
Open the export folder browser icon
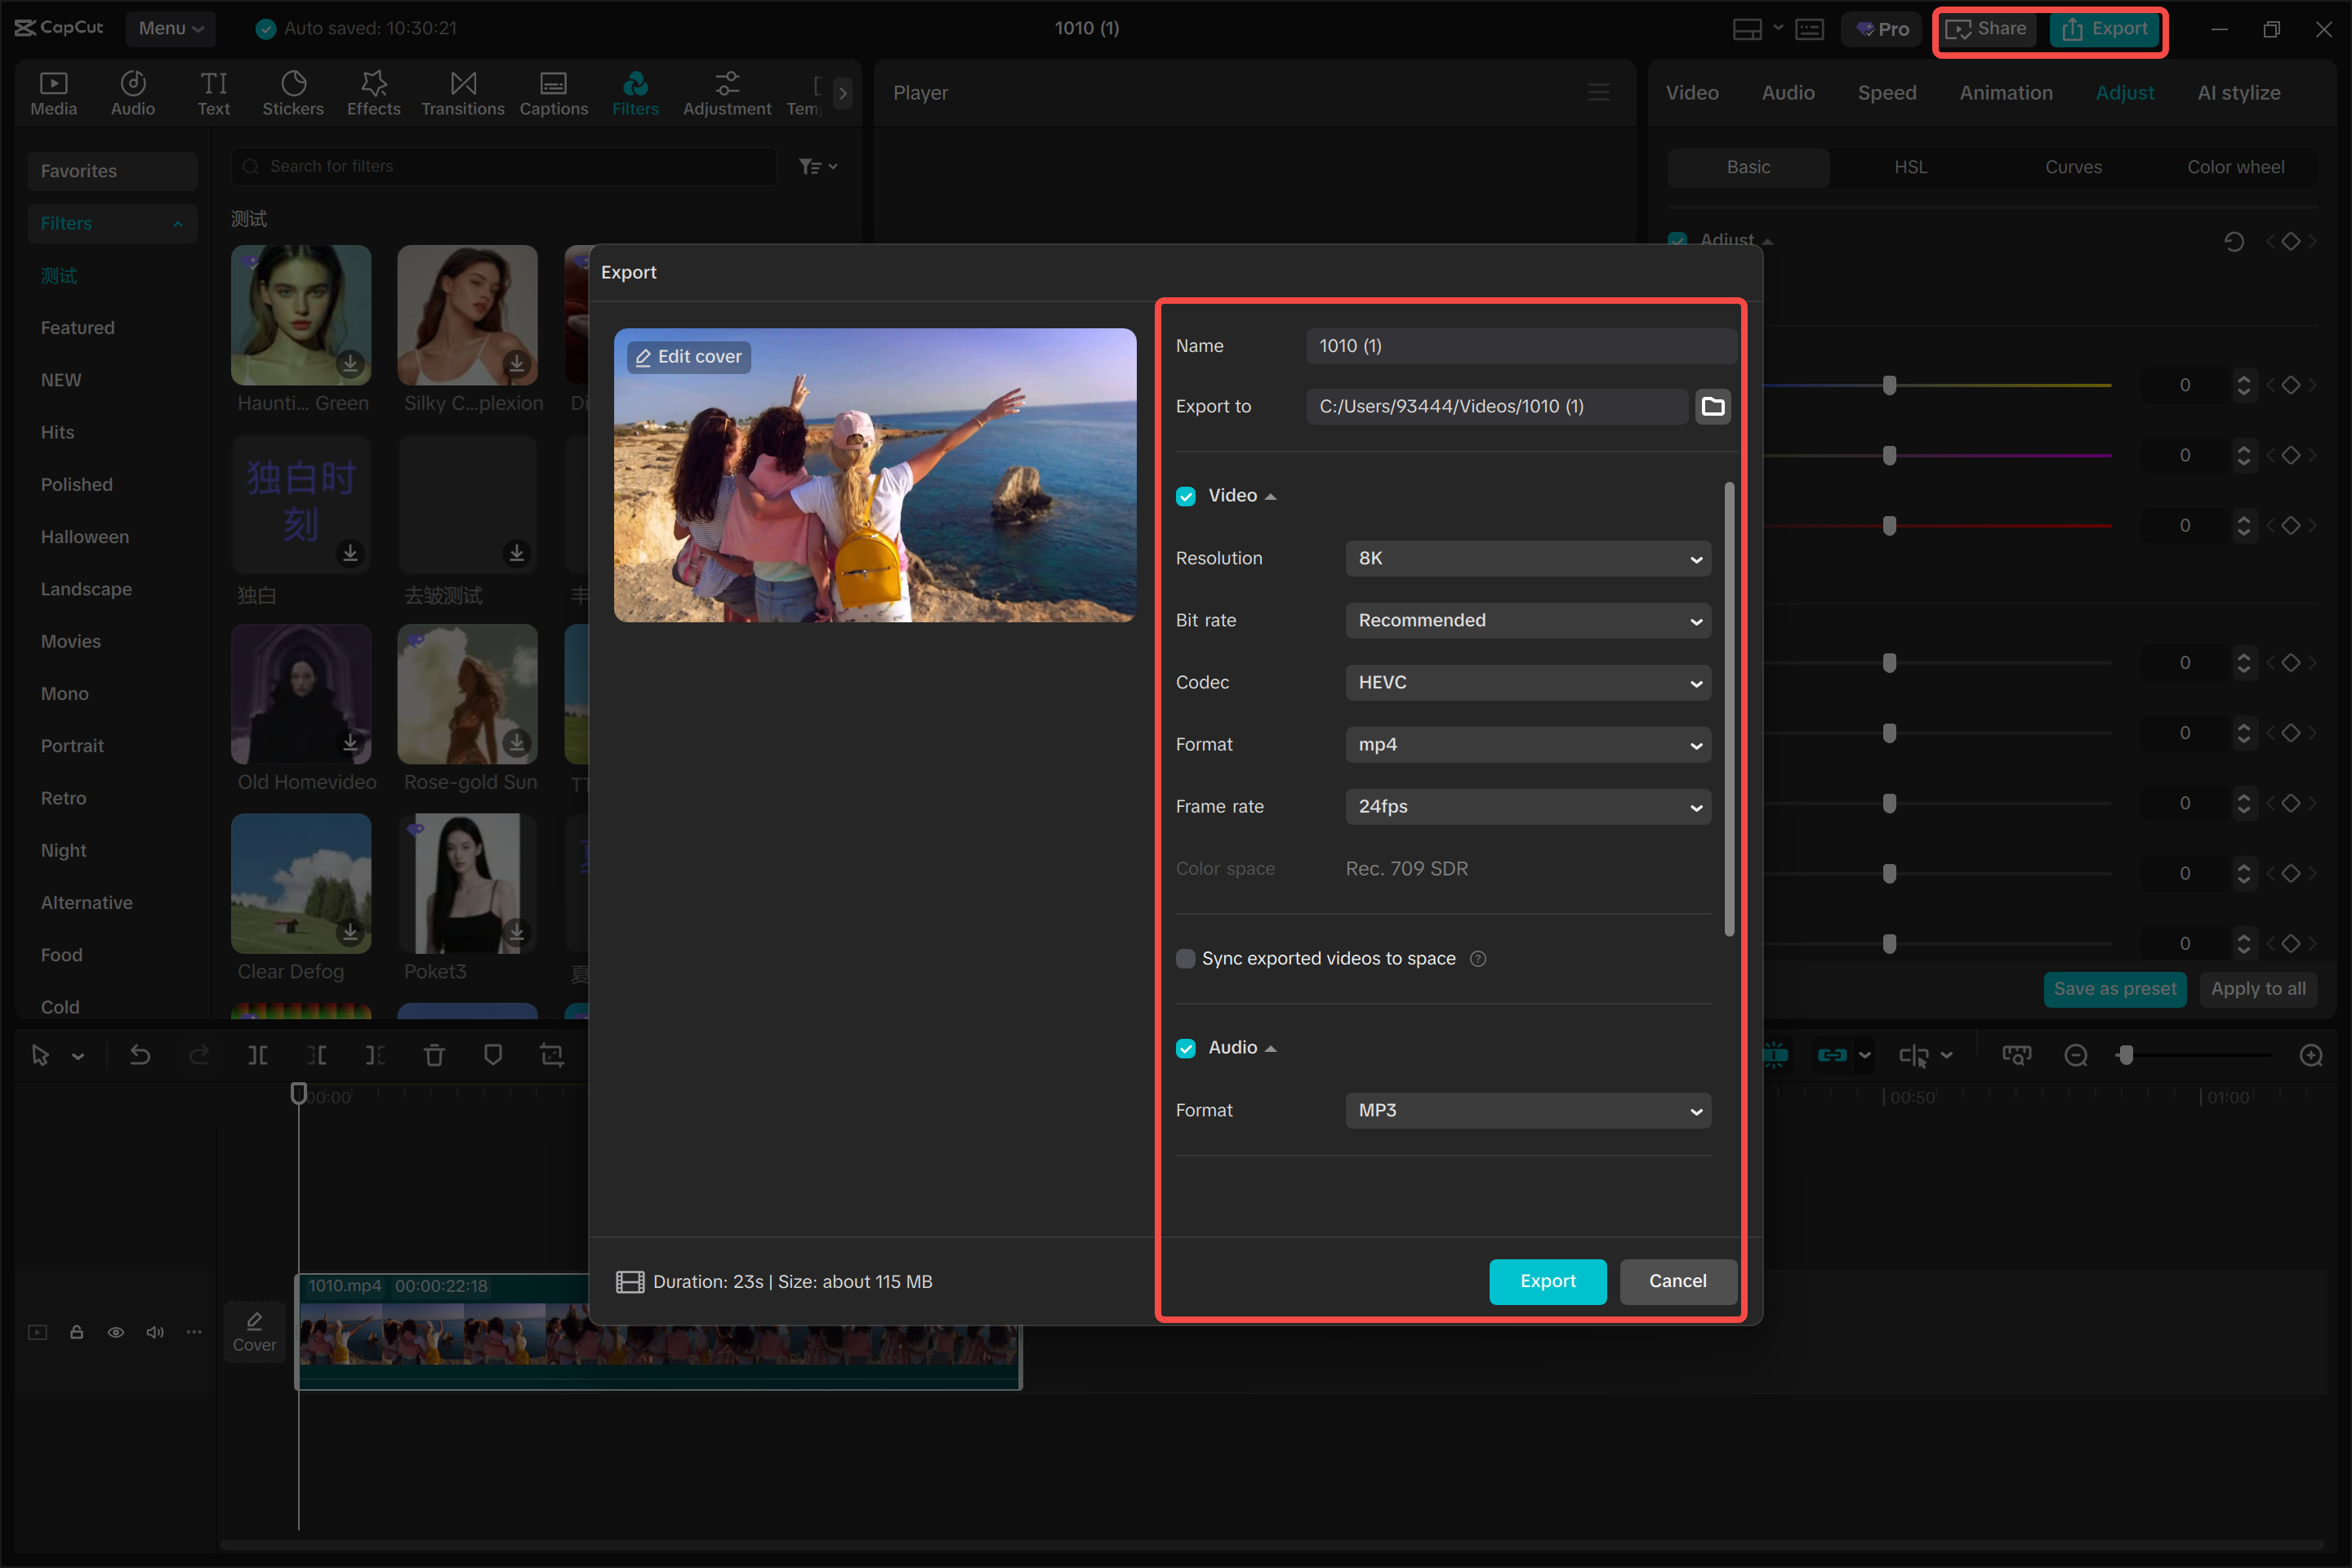1712,406
